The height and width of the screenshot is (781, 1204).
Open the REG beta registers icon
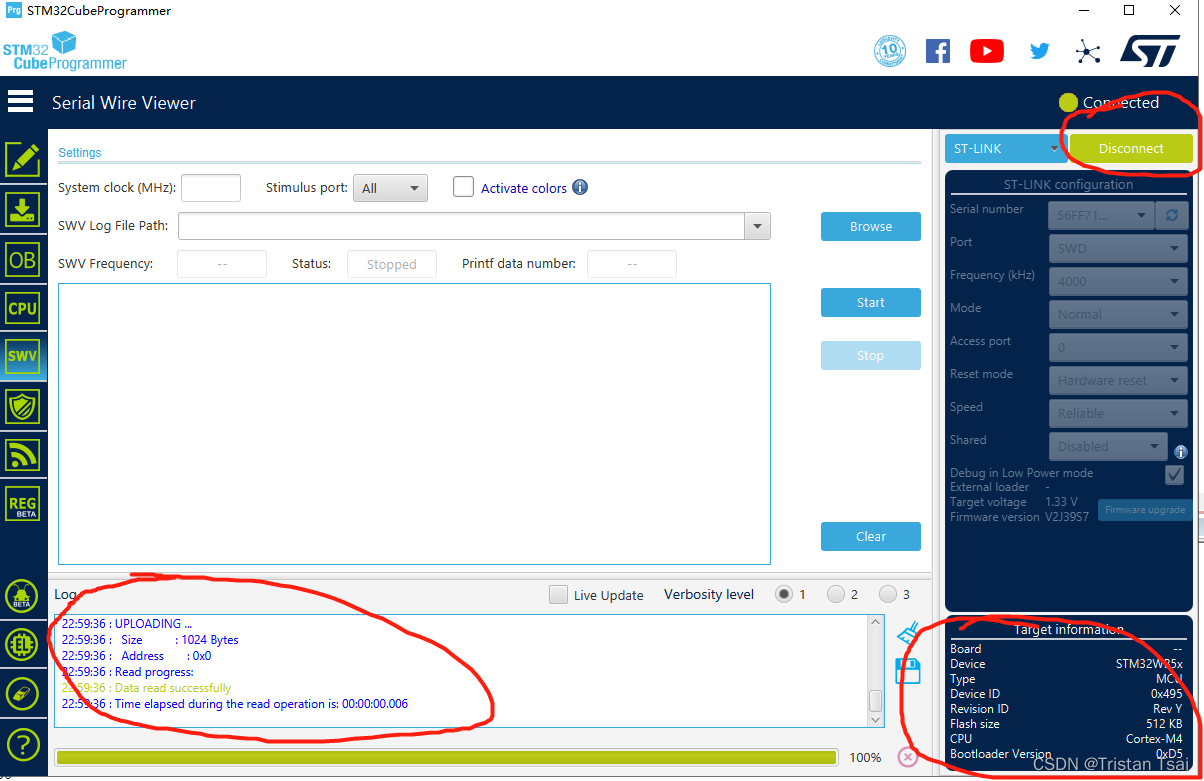point(23,505)
